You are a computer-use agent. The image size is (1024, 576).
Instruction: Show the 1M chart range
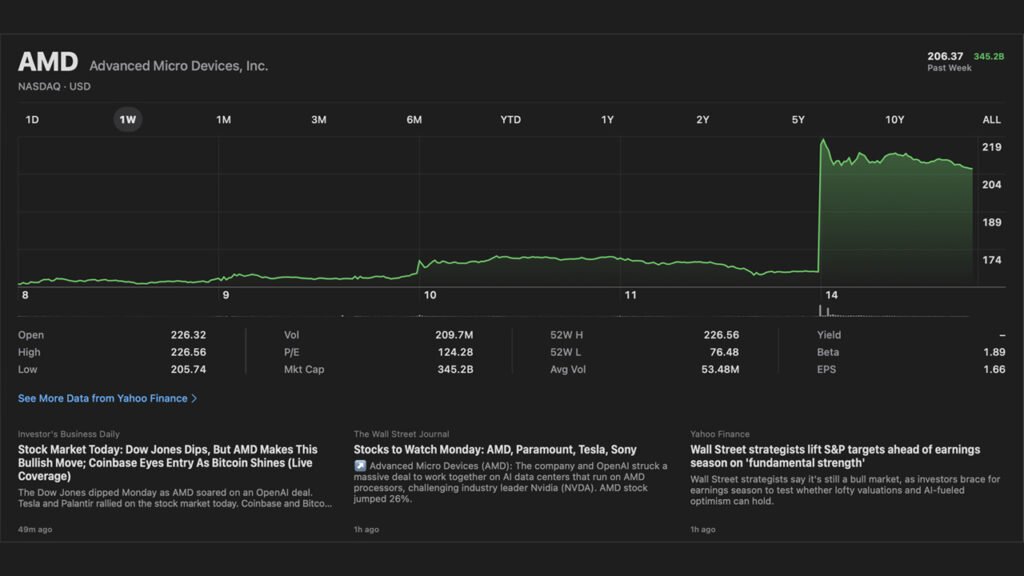(223, 120)
